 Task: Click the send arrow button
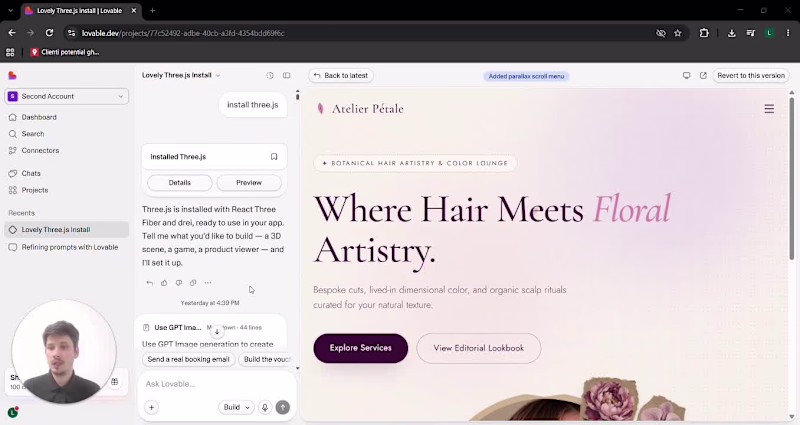283,407
